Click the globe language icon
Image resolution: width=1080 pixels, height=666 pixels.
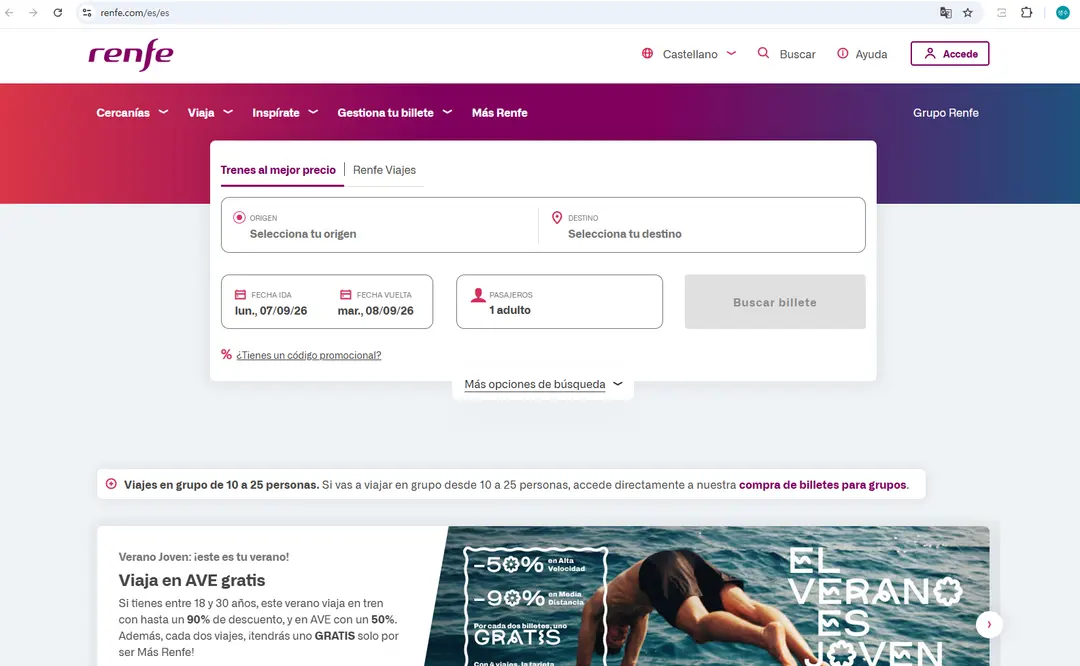647,53
